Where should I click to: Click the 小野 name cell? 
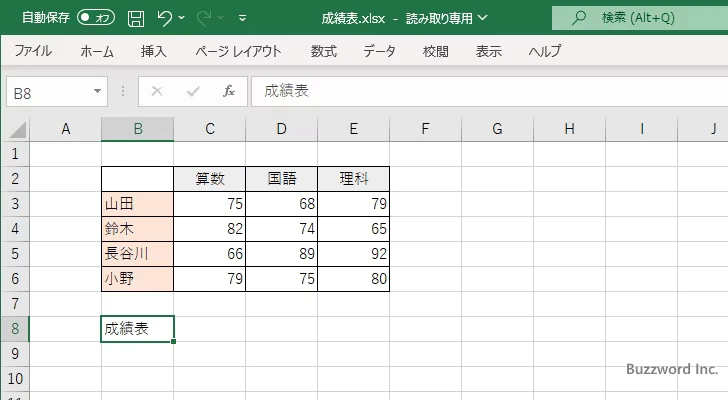coord(137,279)
